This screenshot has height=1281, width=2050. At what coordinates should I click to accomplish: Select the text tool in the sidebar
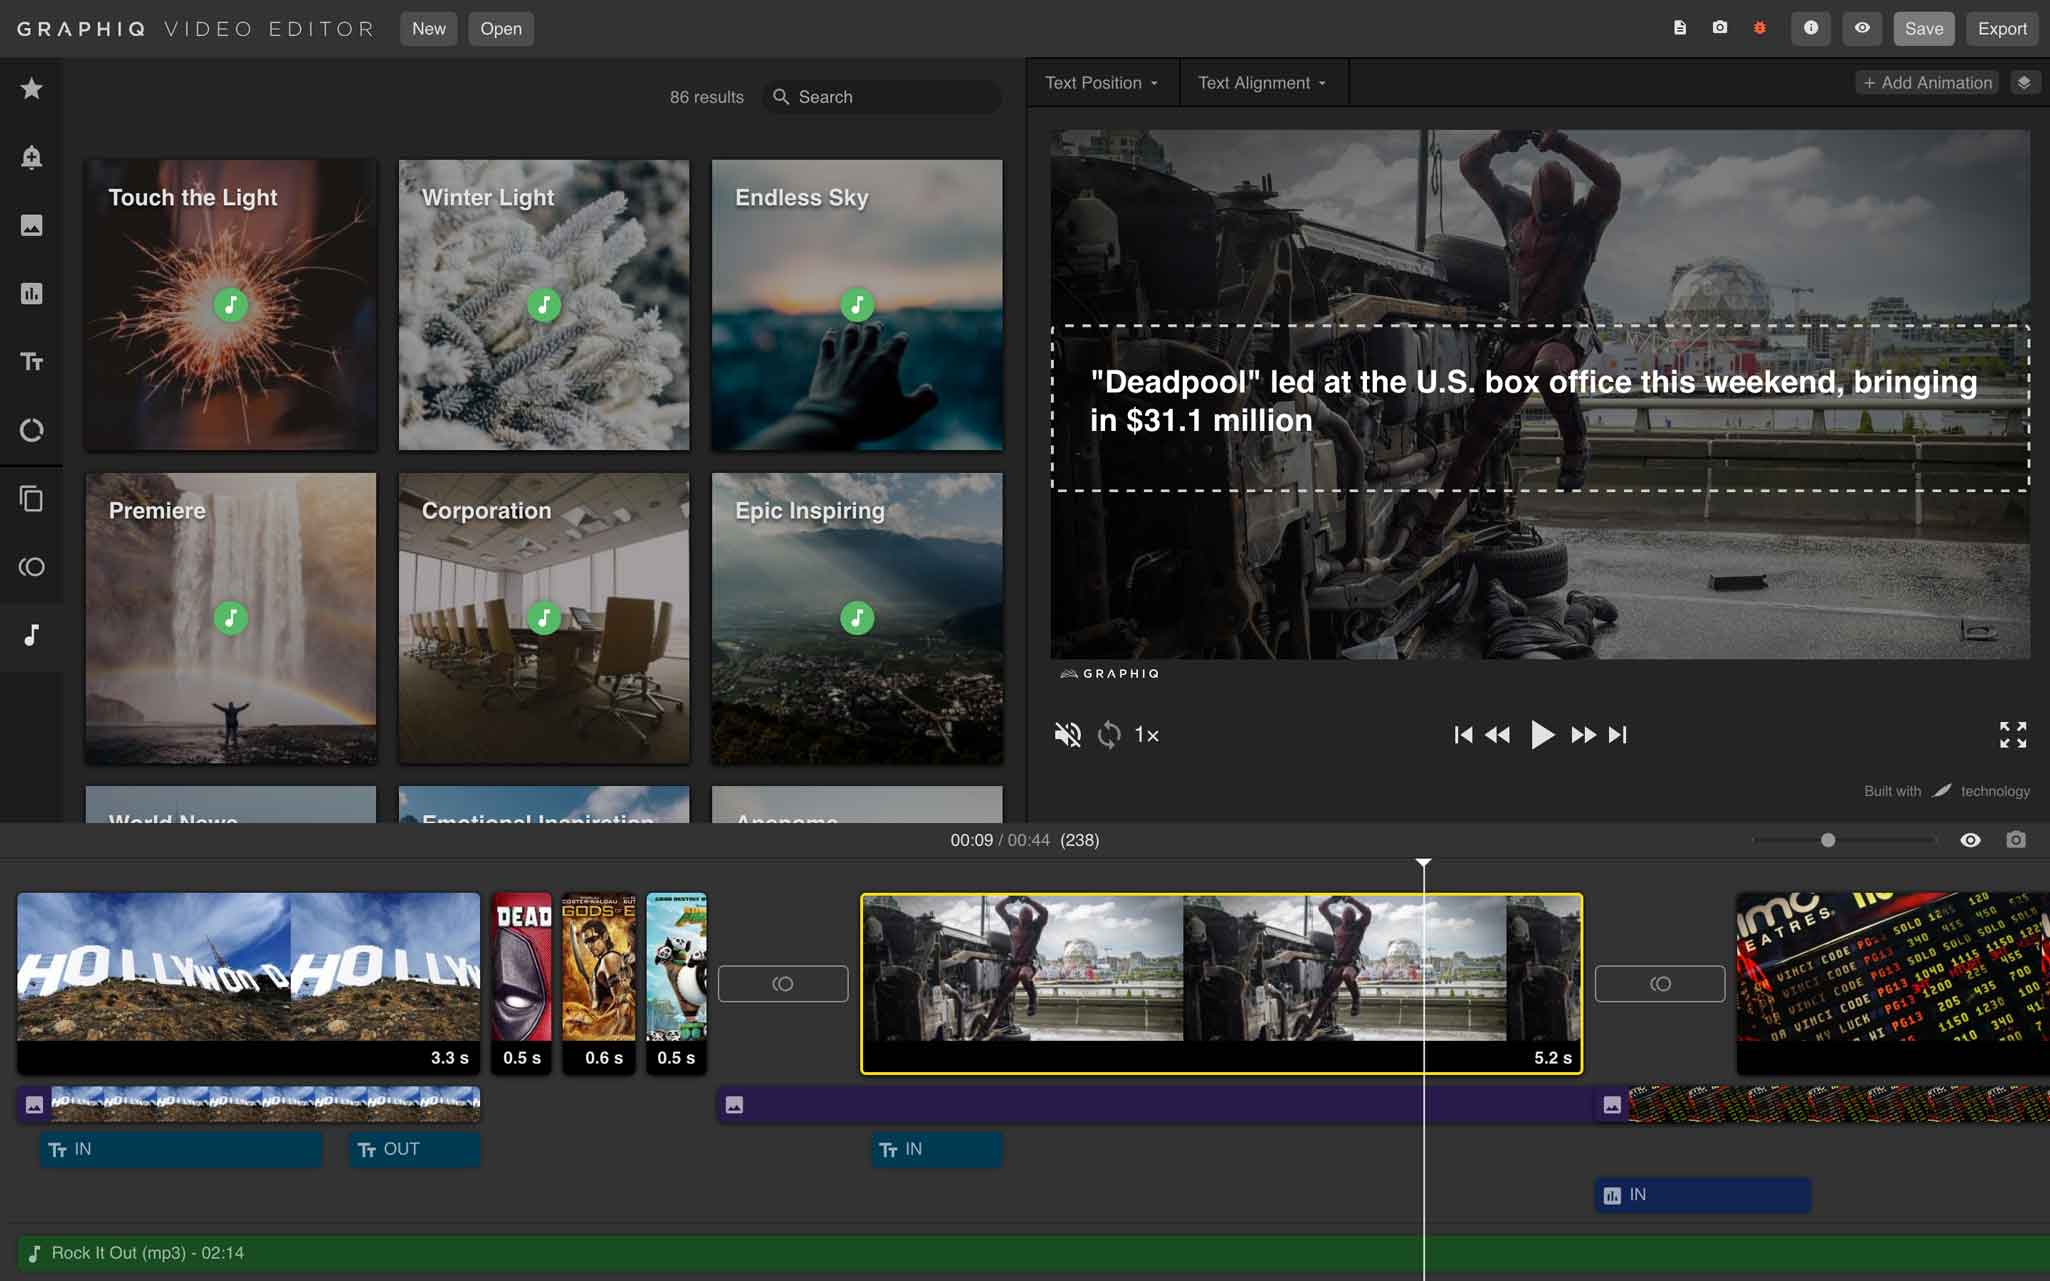click(x=33, y=361)
